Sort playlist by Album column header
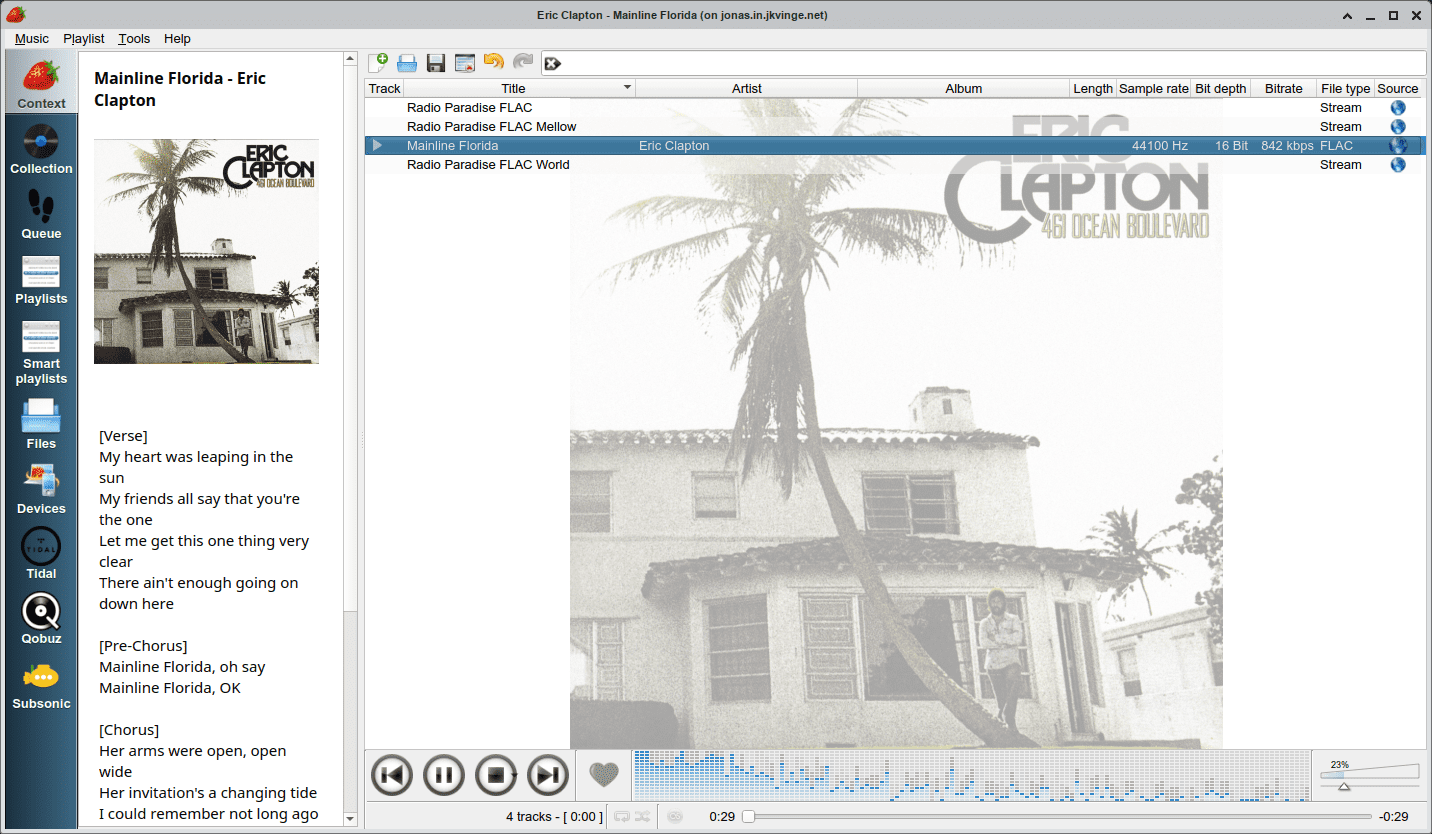 [x=963, y=88]
